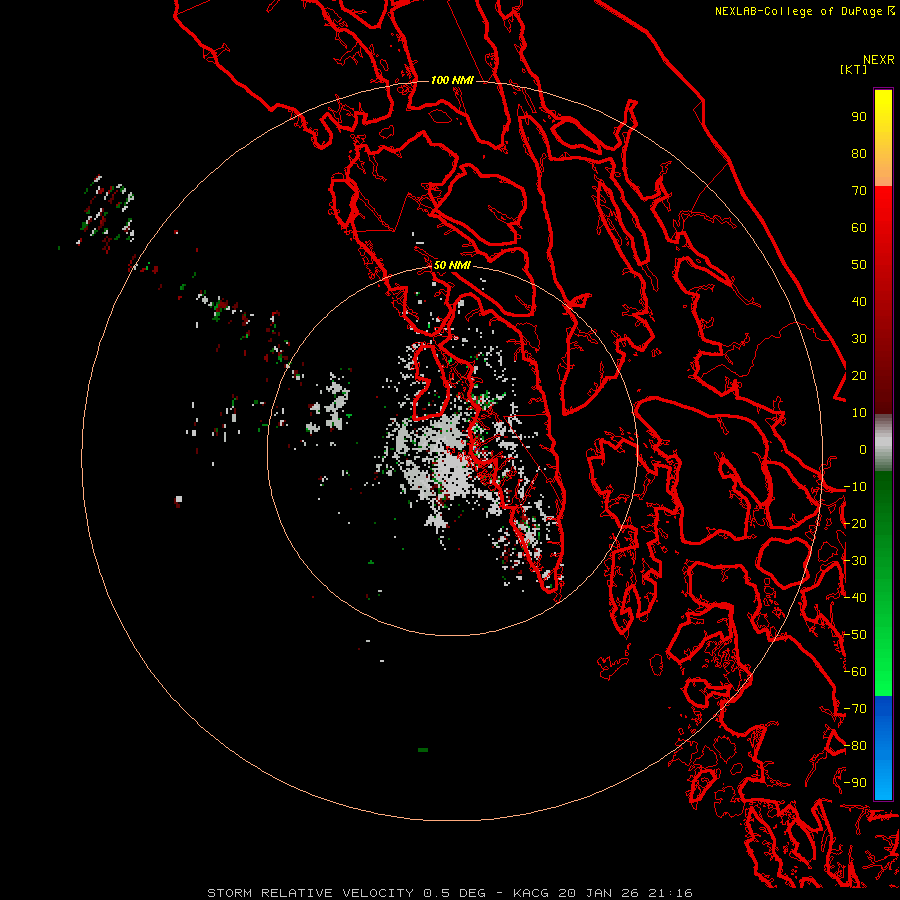This screenshot has height=900, width=900.
Task: Click the 20 knot color bar label
Action: click(859, 376)
